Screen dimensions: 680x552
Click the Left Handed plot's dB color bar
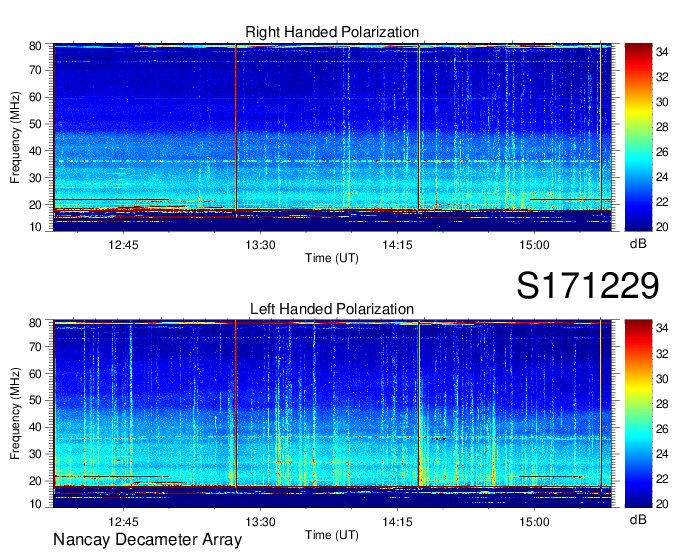pos(638,414)
